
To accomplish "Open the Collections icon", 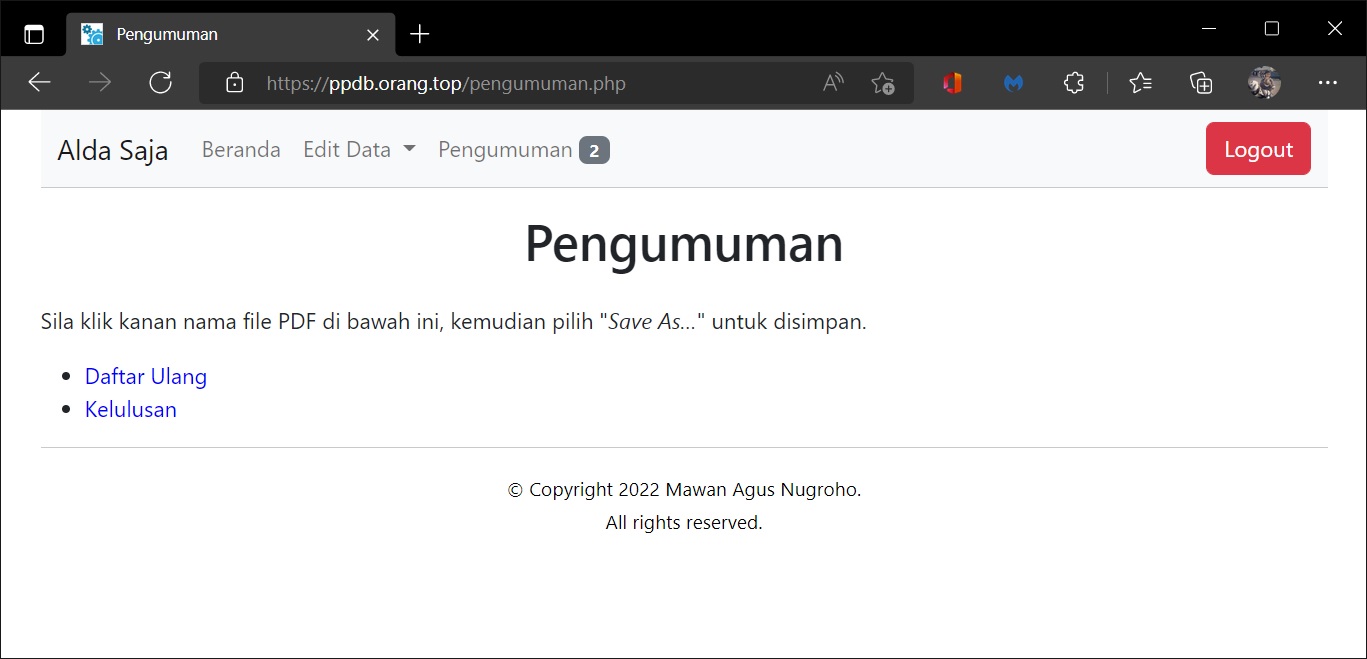I will click(1201, 83).
